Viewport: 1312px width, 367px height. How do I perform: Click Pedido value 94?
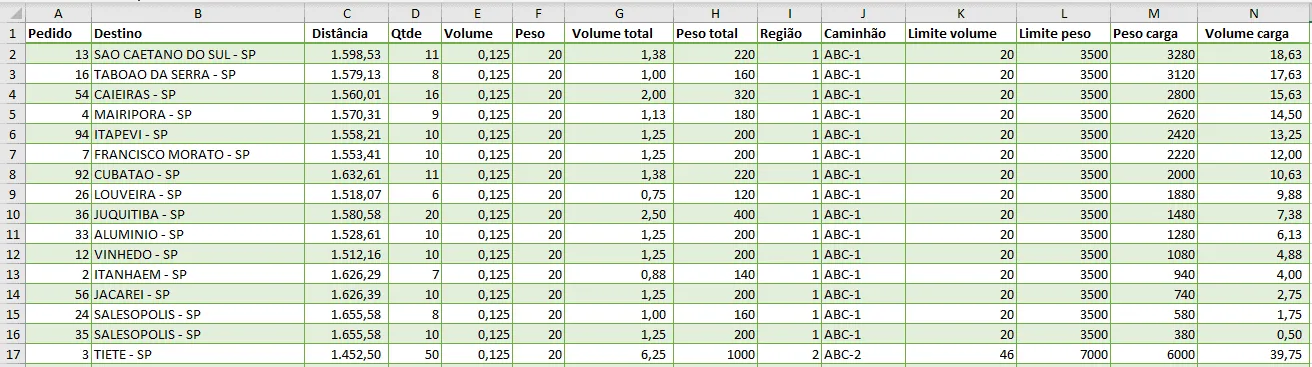(58, 134)
